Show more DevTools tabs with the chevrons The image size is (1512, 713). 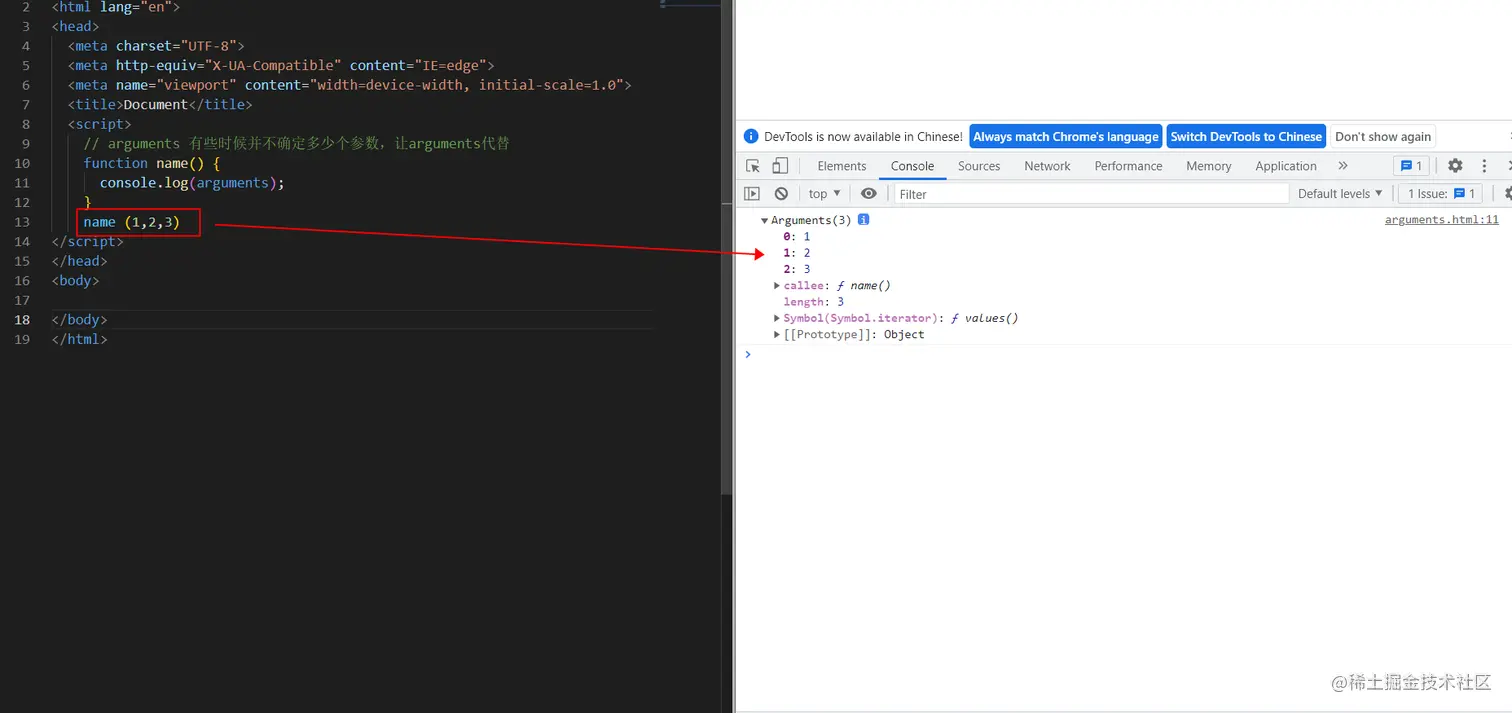click(x=1343, y=166)
